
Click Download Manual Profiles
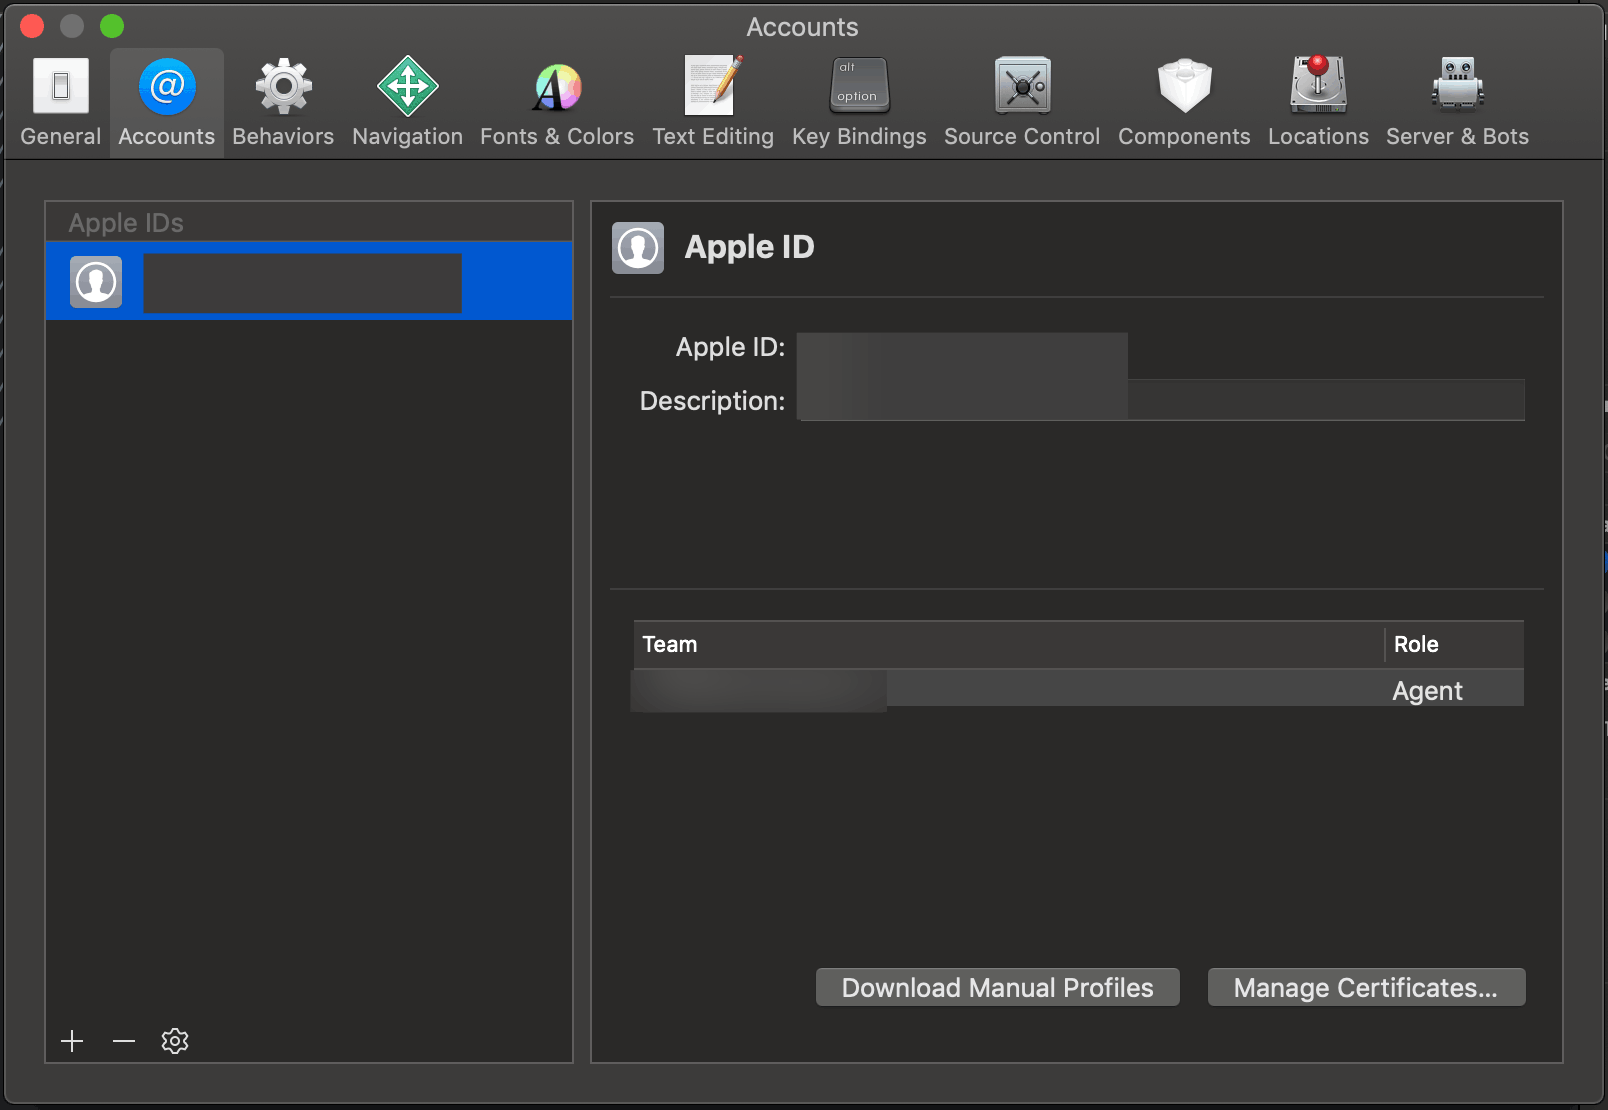point(997,987)
